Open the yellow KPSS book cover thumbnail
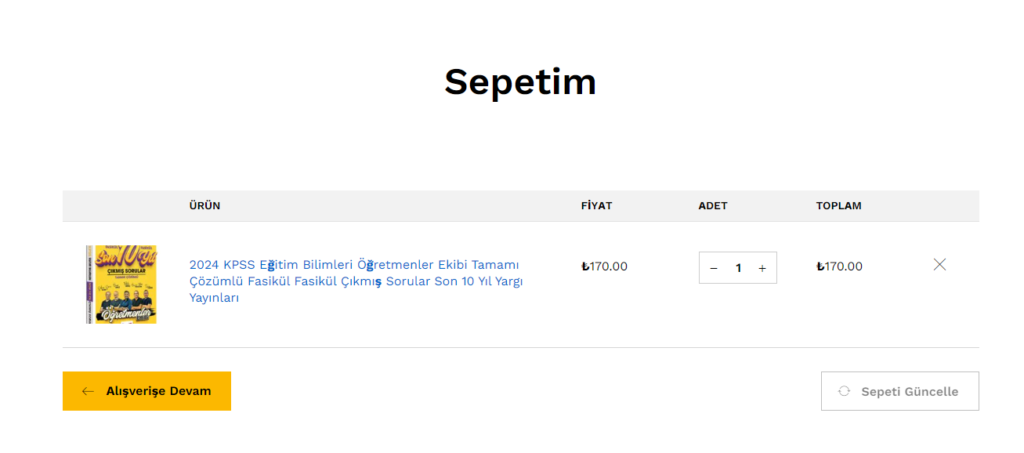The image size is (1024, 453). click(x=121, y=284)
